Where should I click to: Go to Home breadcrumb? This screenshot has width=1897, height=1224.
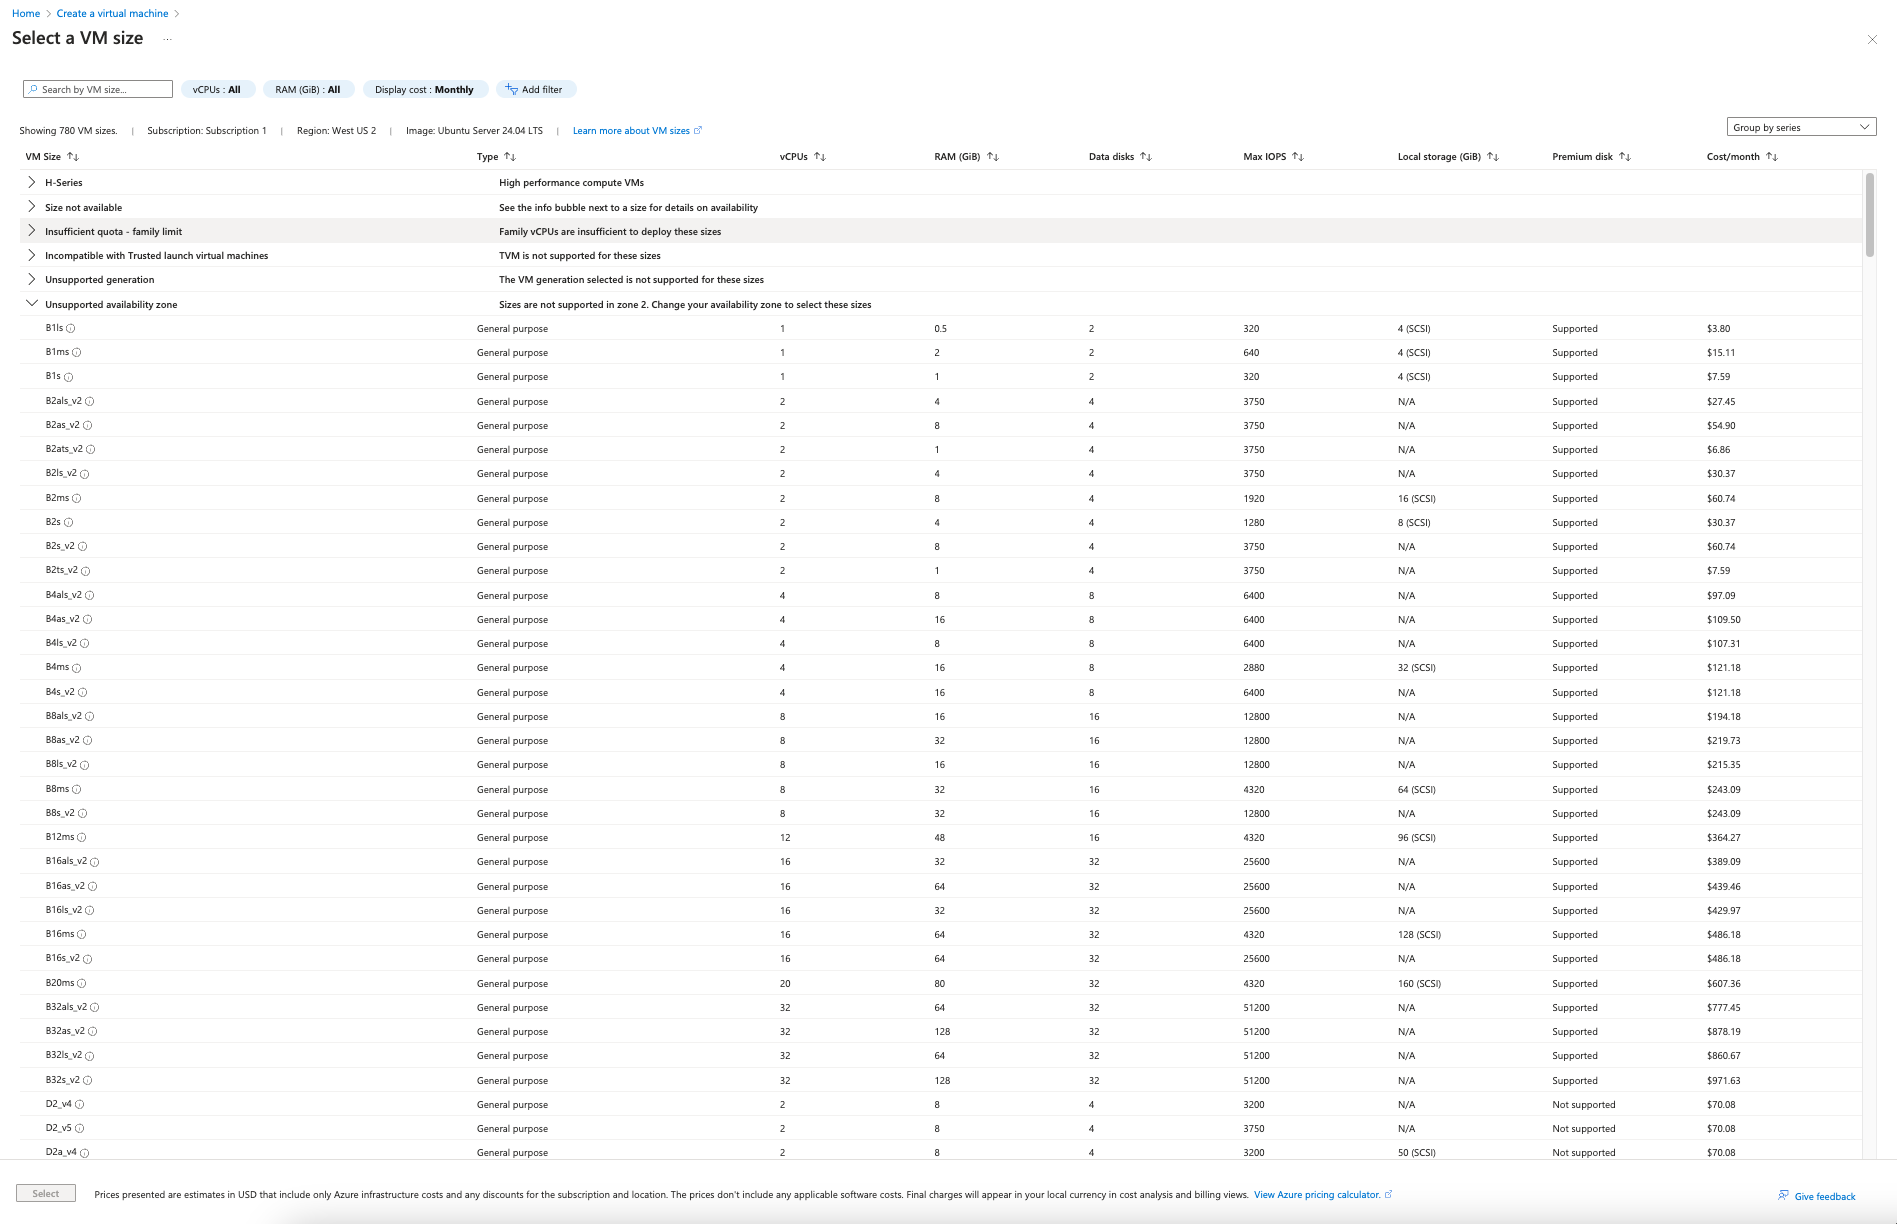26,13
